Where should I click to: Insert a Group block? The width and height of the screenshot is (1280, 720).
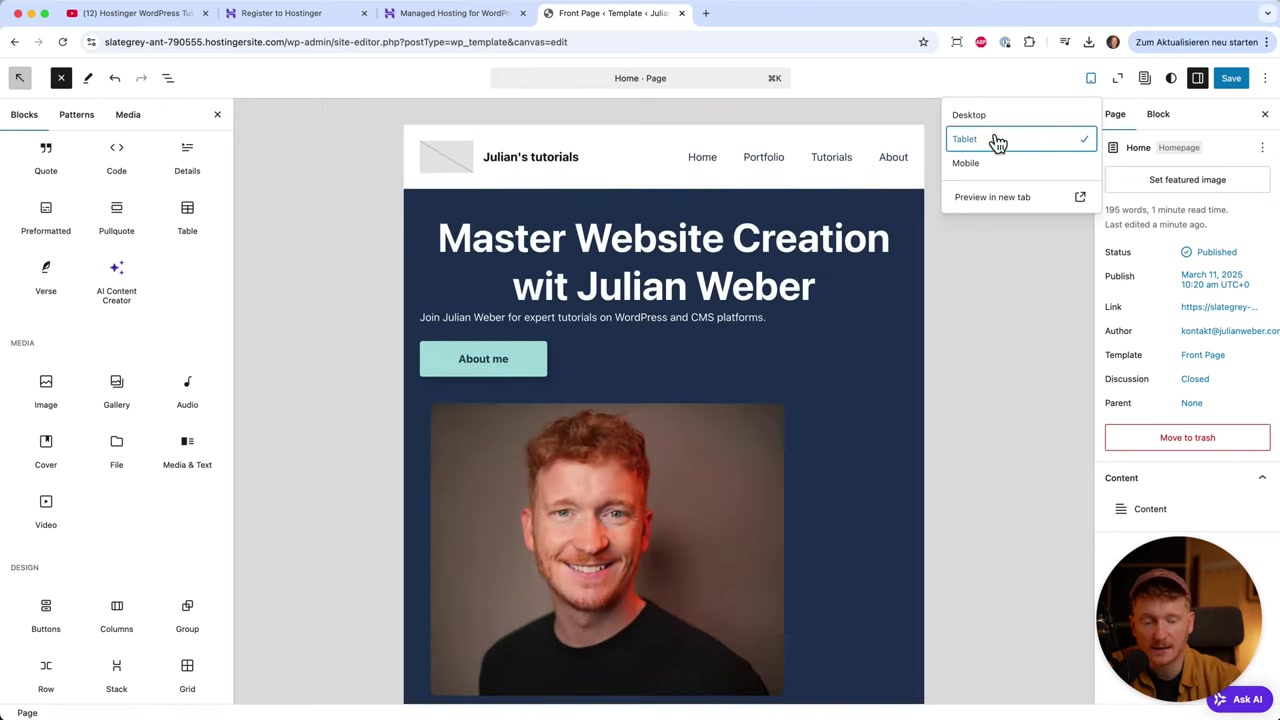pyautogui.click(x=187, y=616)
